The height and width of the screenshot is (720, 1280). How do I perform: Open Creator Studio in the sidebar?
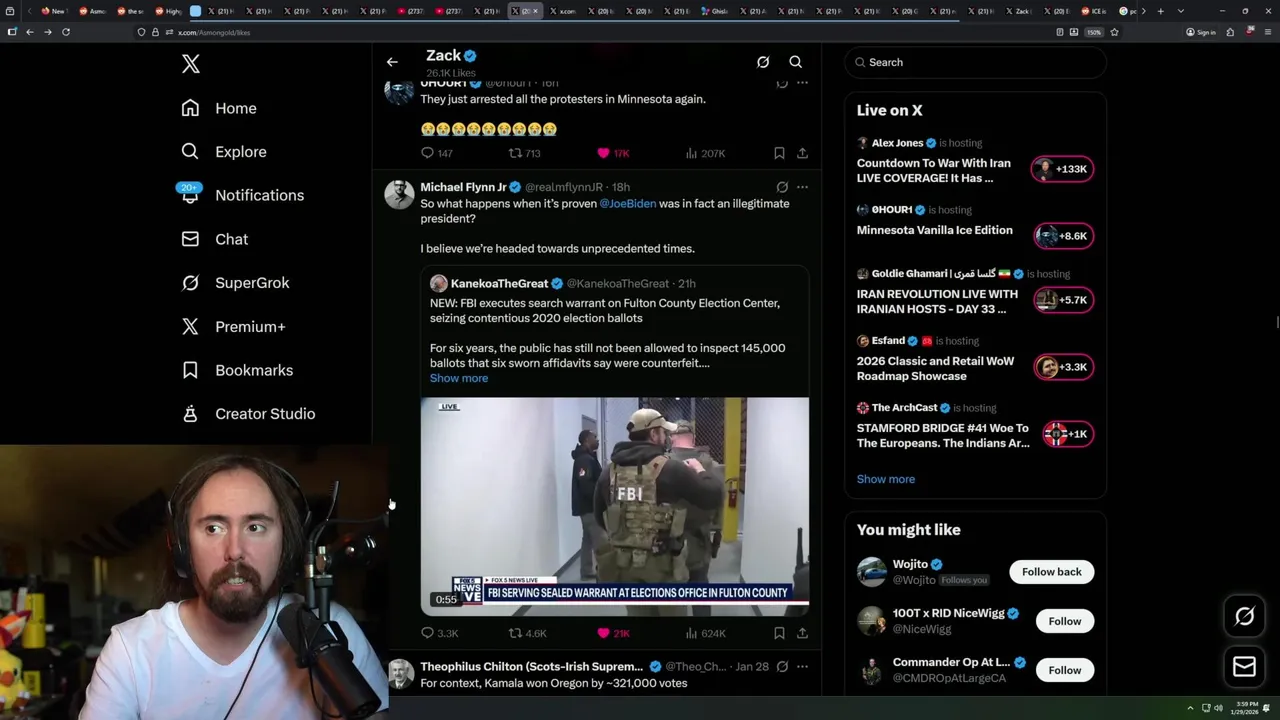[248, 414]
